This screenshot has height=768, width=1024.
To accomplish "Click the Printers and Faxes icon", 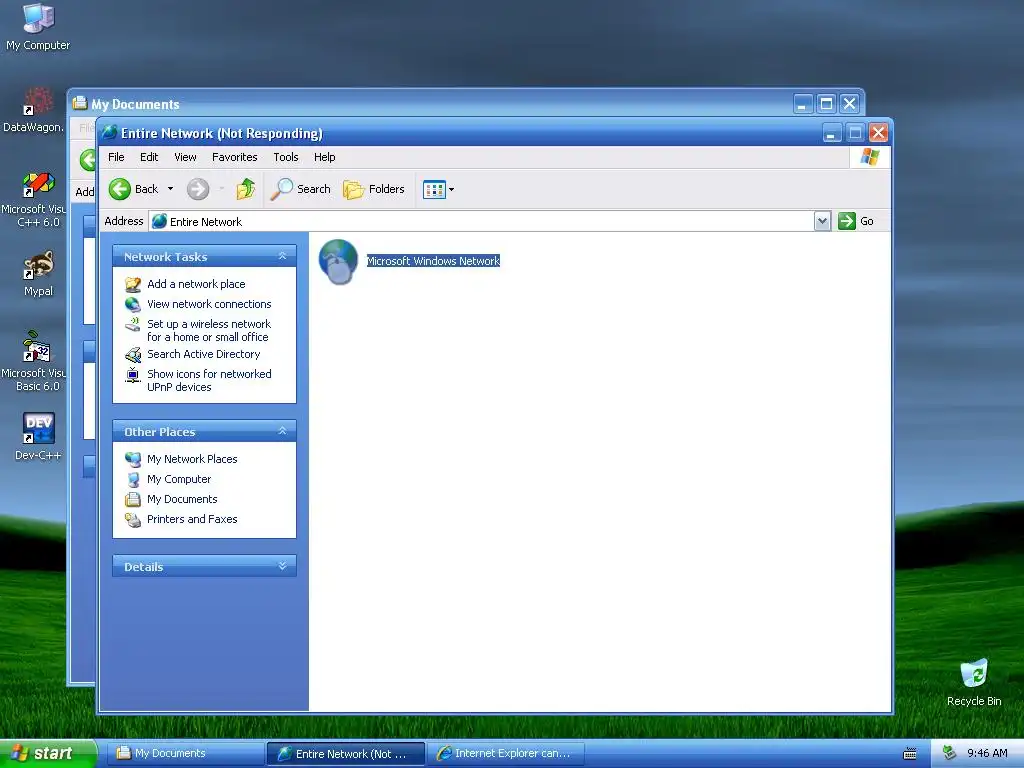I will (133, 520).
